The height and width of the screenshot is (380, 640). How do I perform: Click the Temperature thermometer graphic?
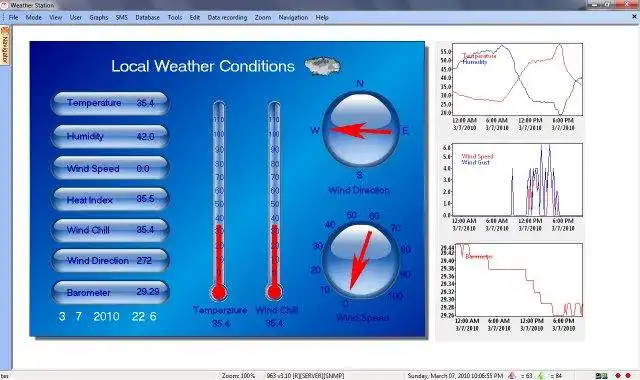pyautogui.click(x=219, y=201)
